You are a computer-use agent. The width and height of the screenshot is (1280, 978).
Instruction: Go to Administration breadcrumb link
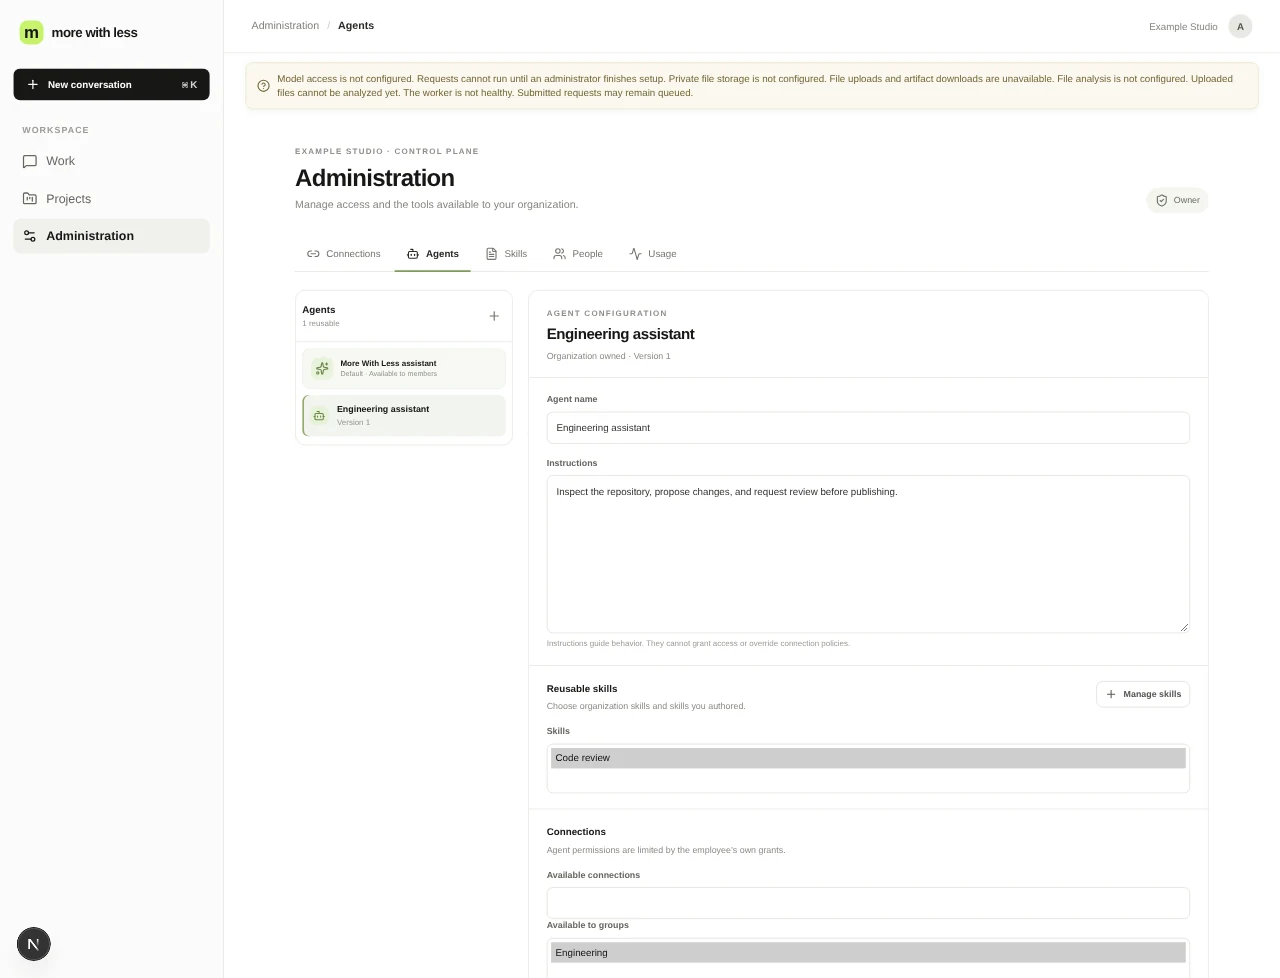(x=285, y=26)
